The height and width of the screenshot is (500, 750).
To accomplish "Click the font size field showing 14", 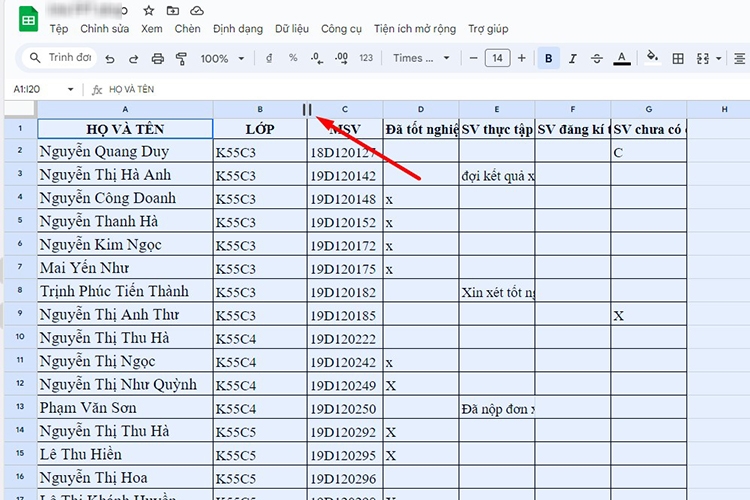I will 497,58.
